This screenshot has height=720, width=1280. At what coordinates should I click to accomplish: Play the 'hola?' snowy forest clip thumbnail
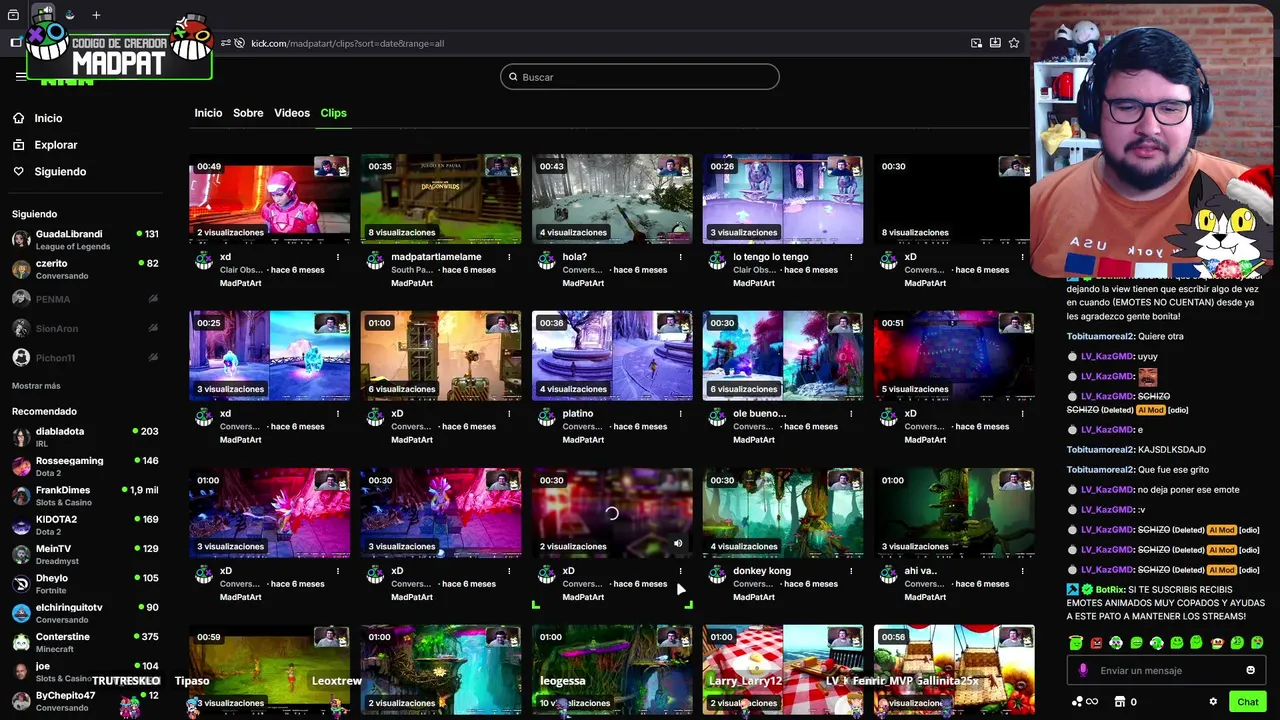pos(612,199)
